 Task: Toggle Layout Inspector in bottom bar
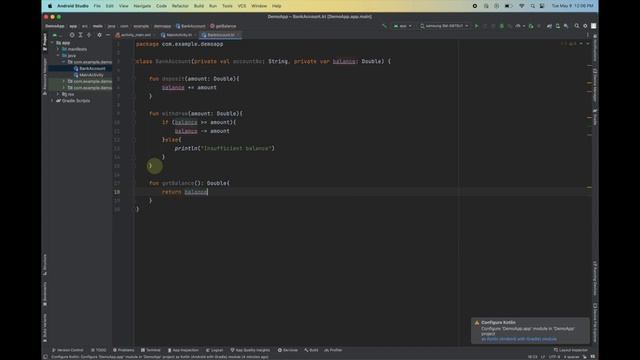click(x=571, y=350)
